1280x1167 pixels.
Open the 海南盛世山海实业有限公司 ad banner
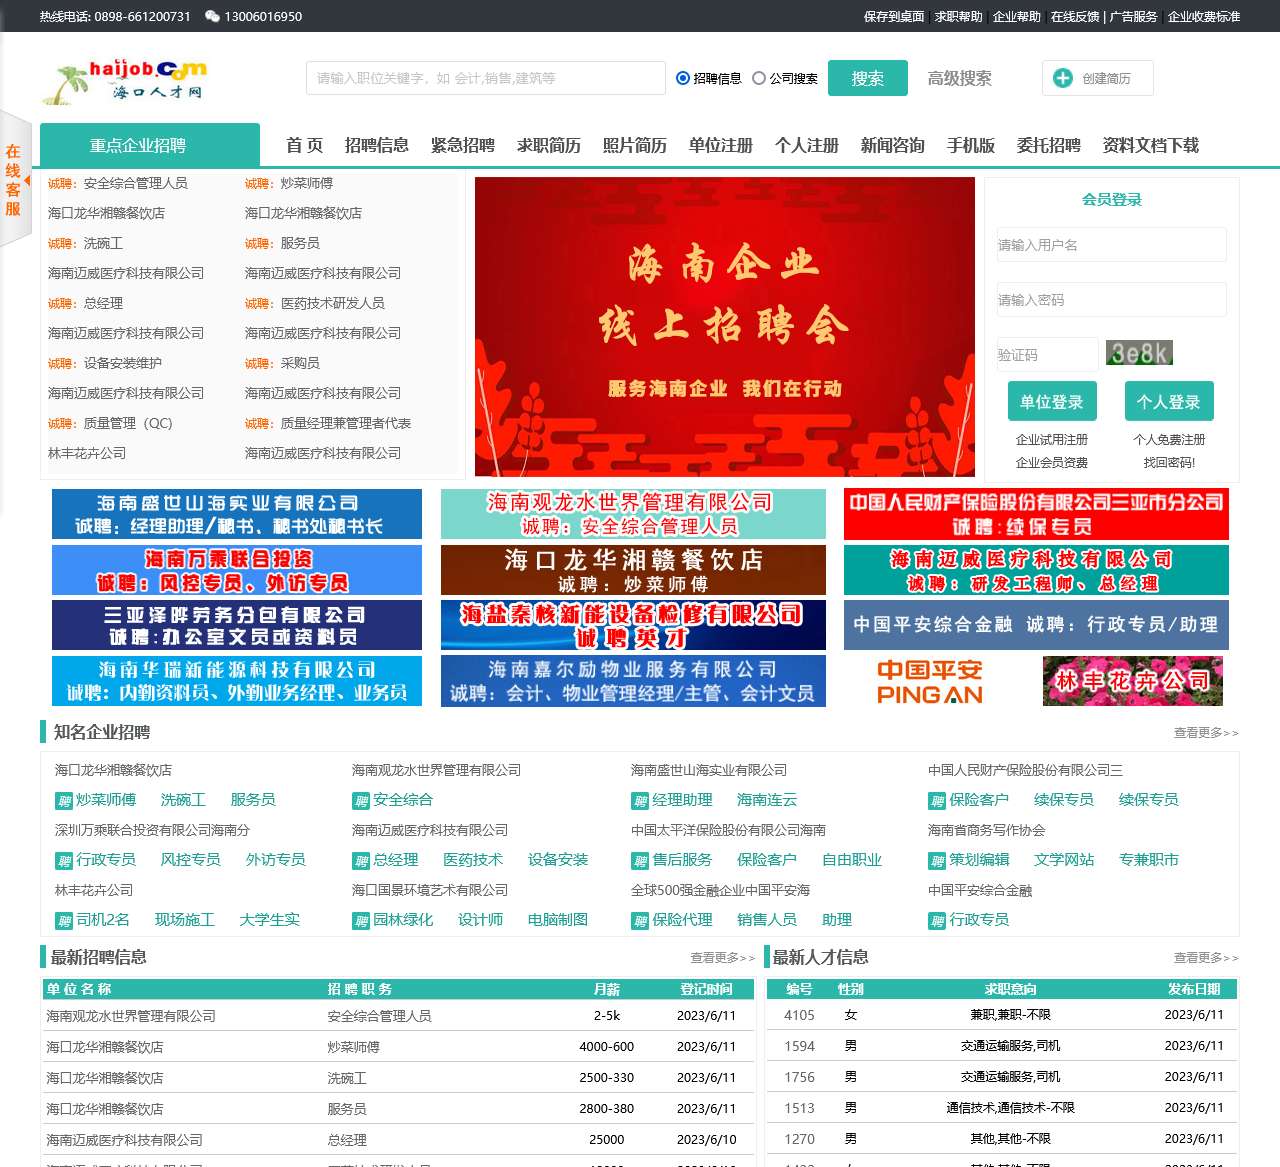point(237,514)
